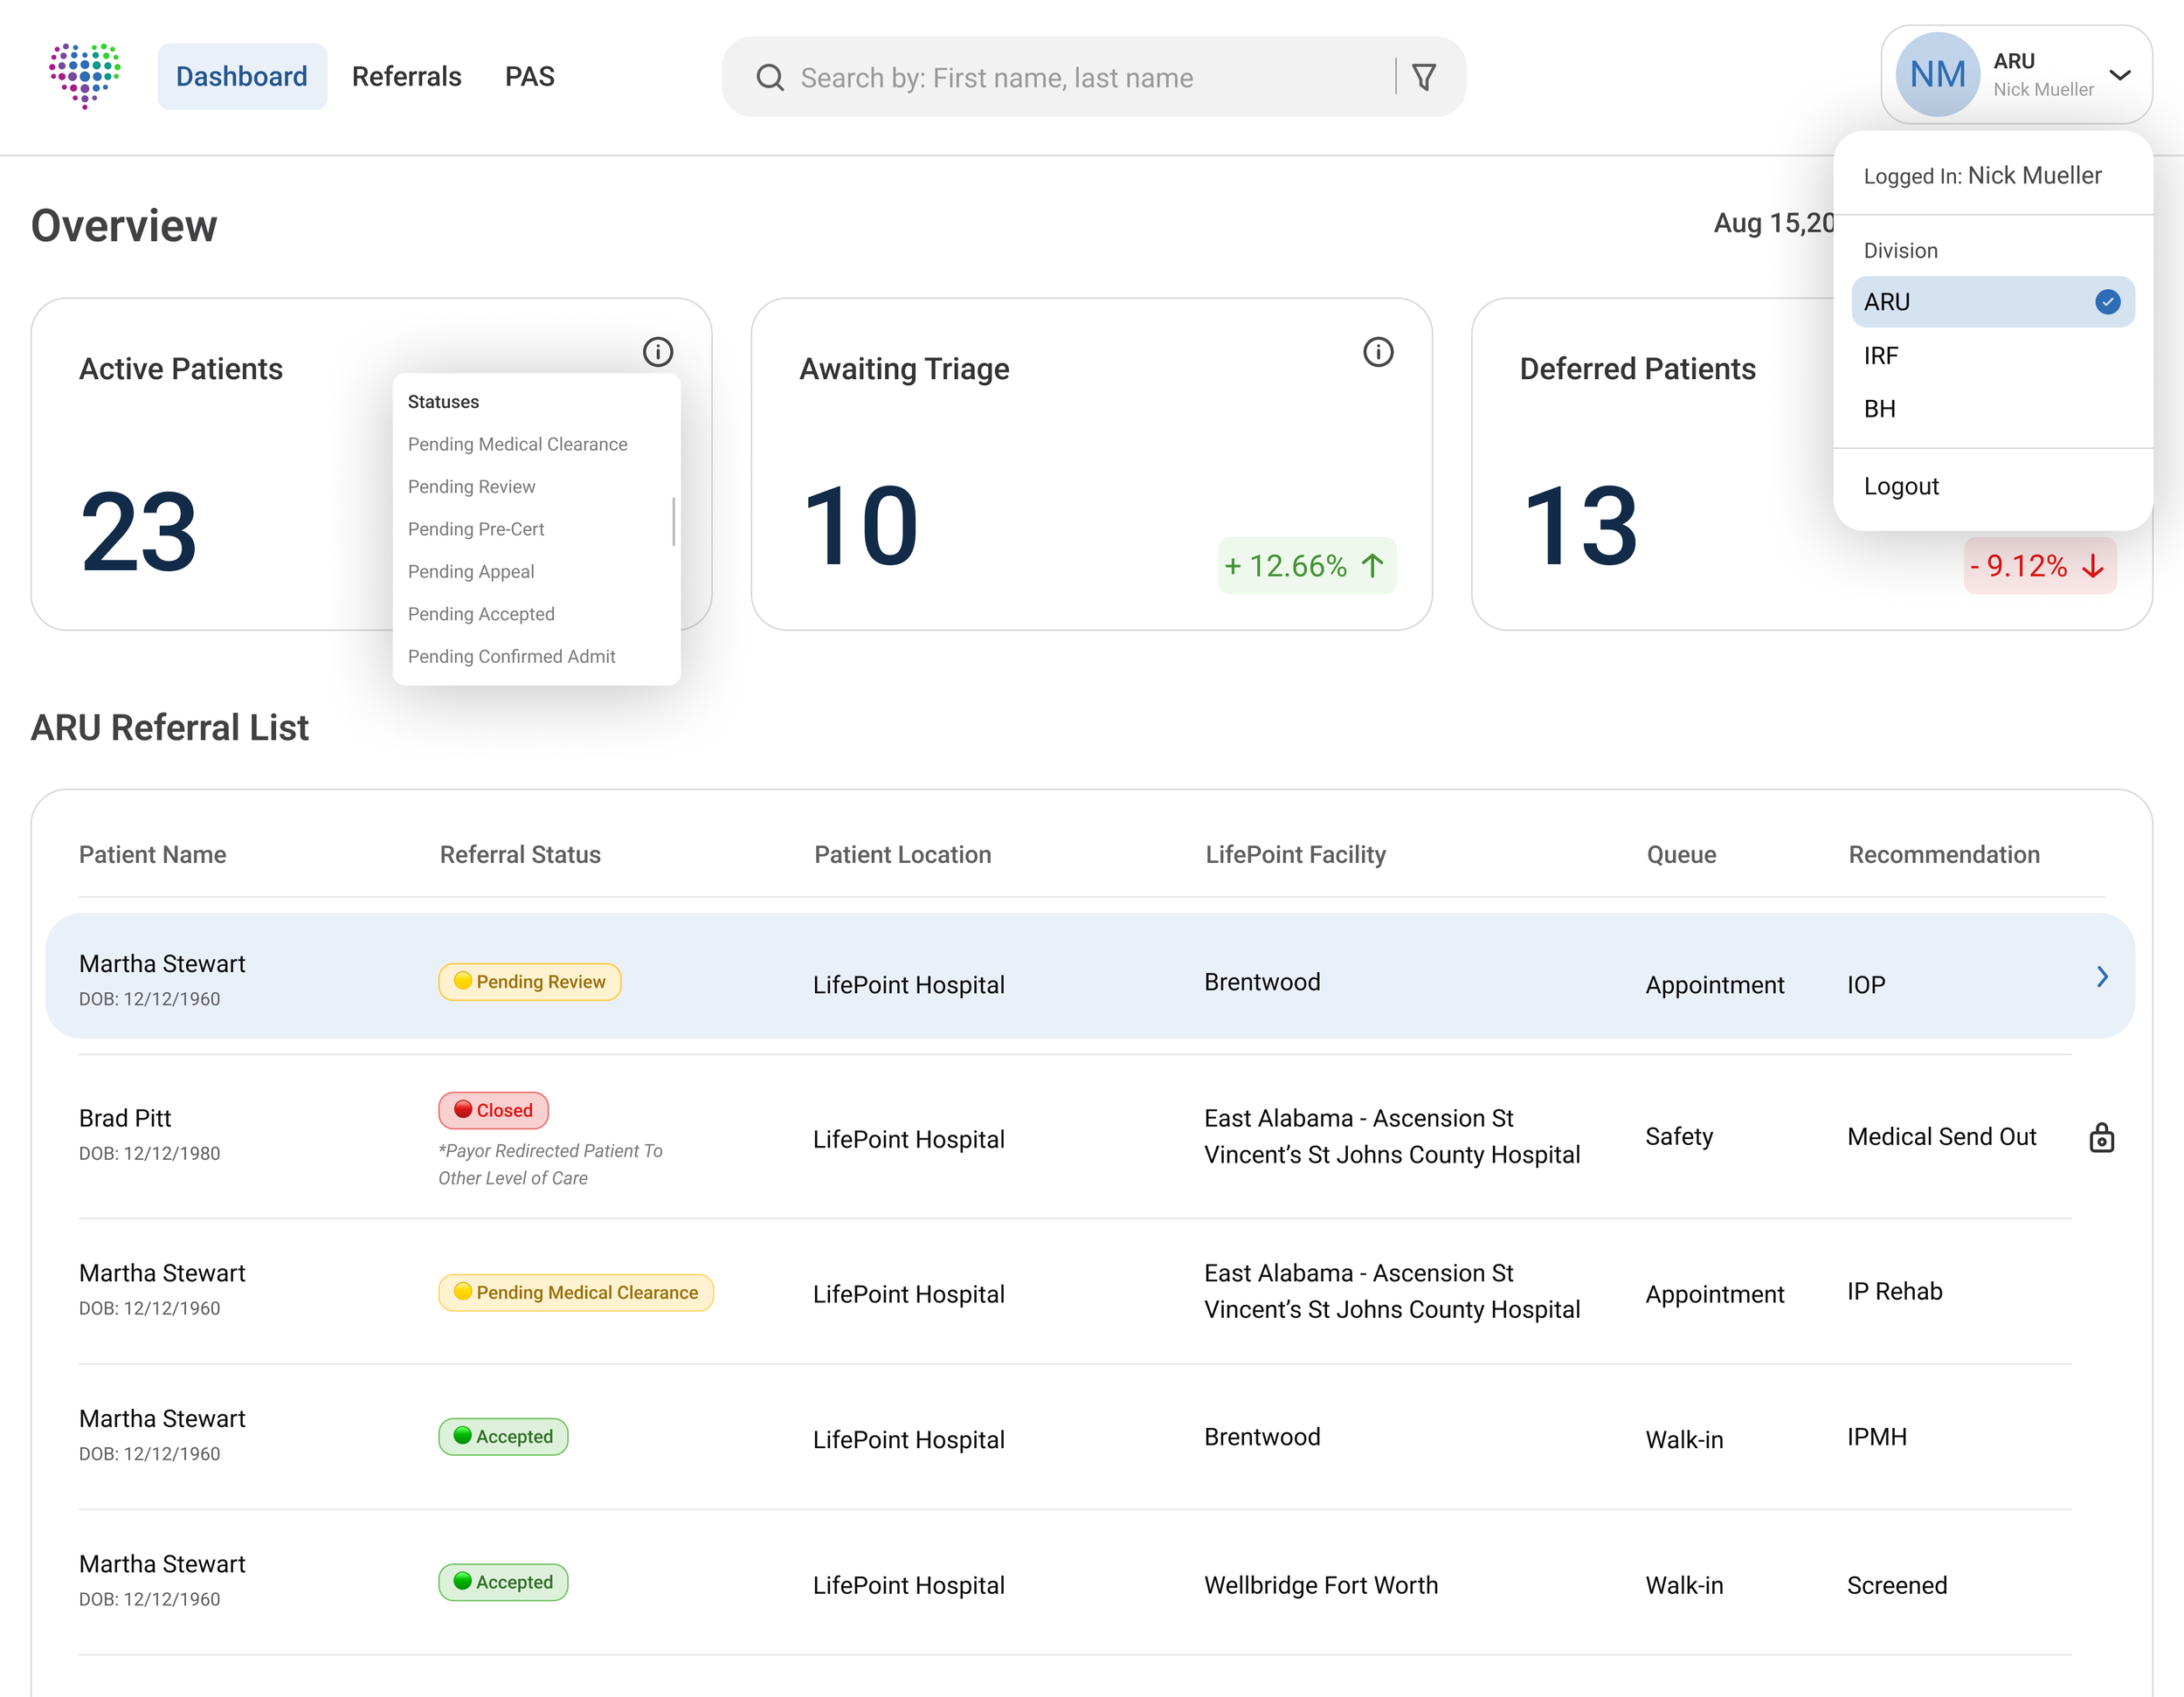Image resolution: width=2184 pixels, height=1697 pixels.
Task: Open the Referrals tab
Action: [x=406, y=77]
